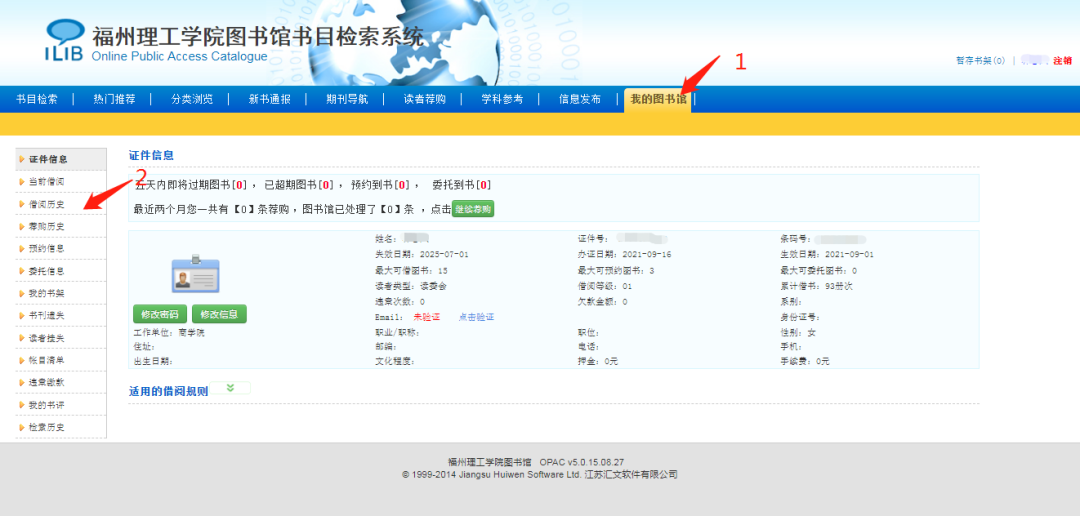Click the Online Public Access Catalogue subtitle
Screen dimensions: 1080x516
tap(179, 56)
